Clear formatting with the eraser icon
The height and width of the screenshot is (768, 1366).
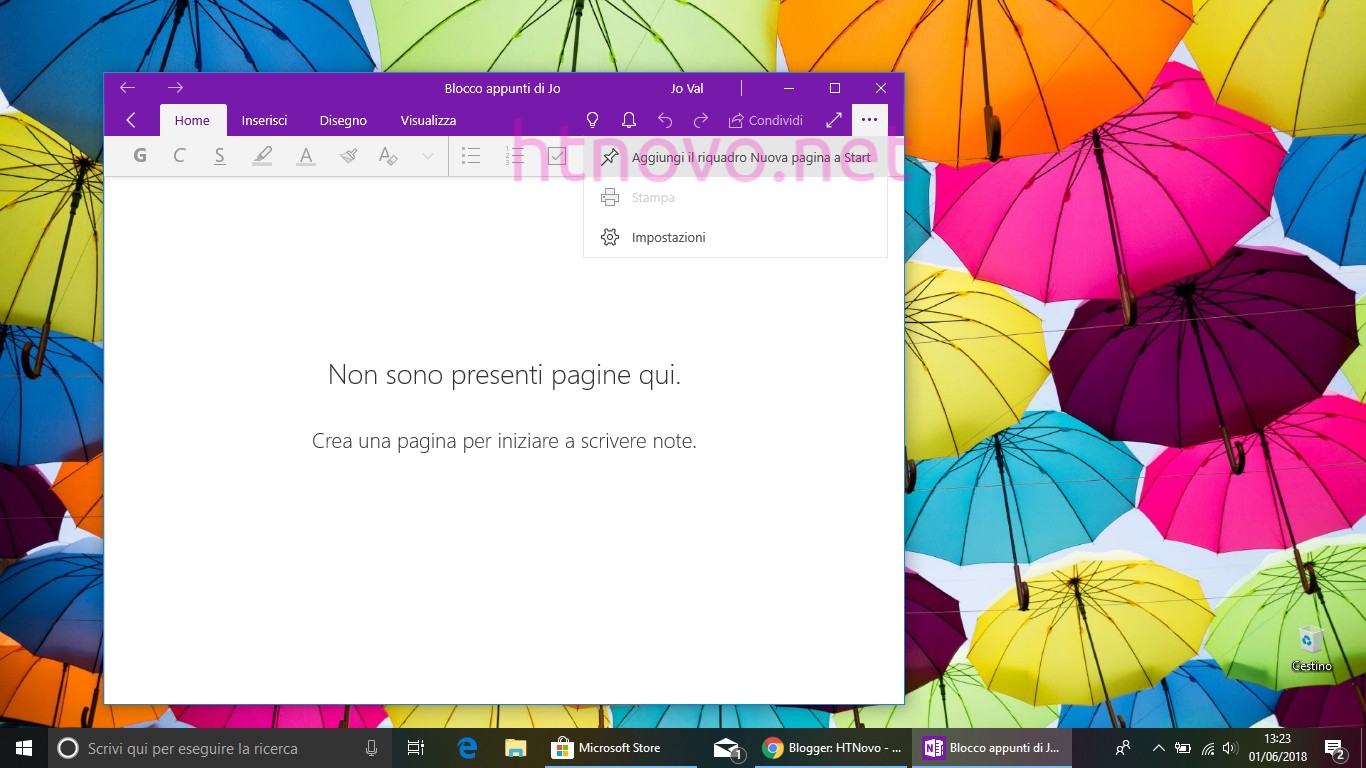(x=389, y=156)
